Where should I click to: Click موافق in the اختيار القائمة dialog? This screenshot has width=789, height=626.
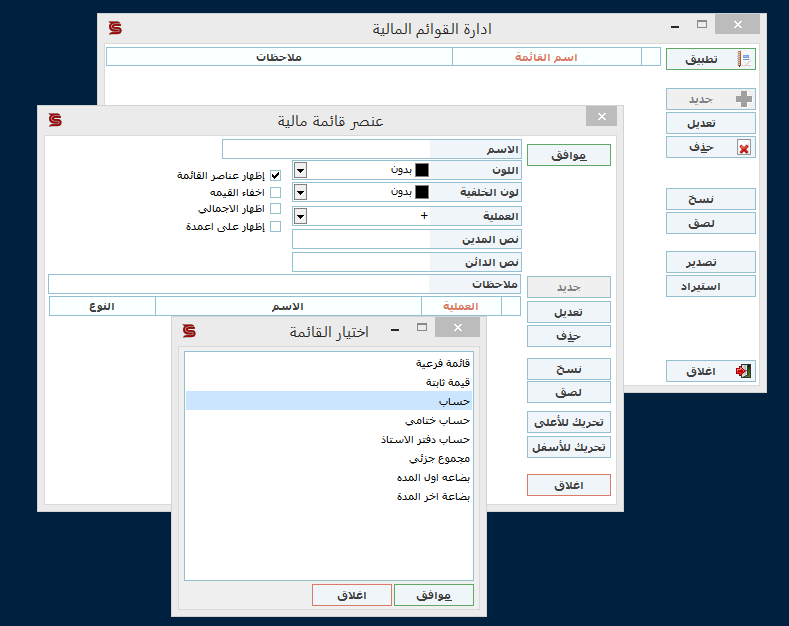pos(434,595)
